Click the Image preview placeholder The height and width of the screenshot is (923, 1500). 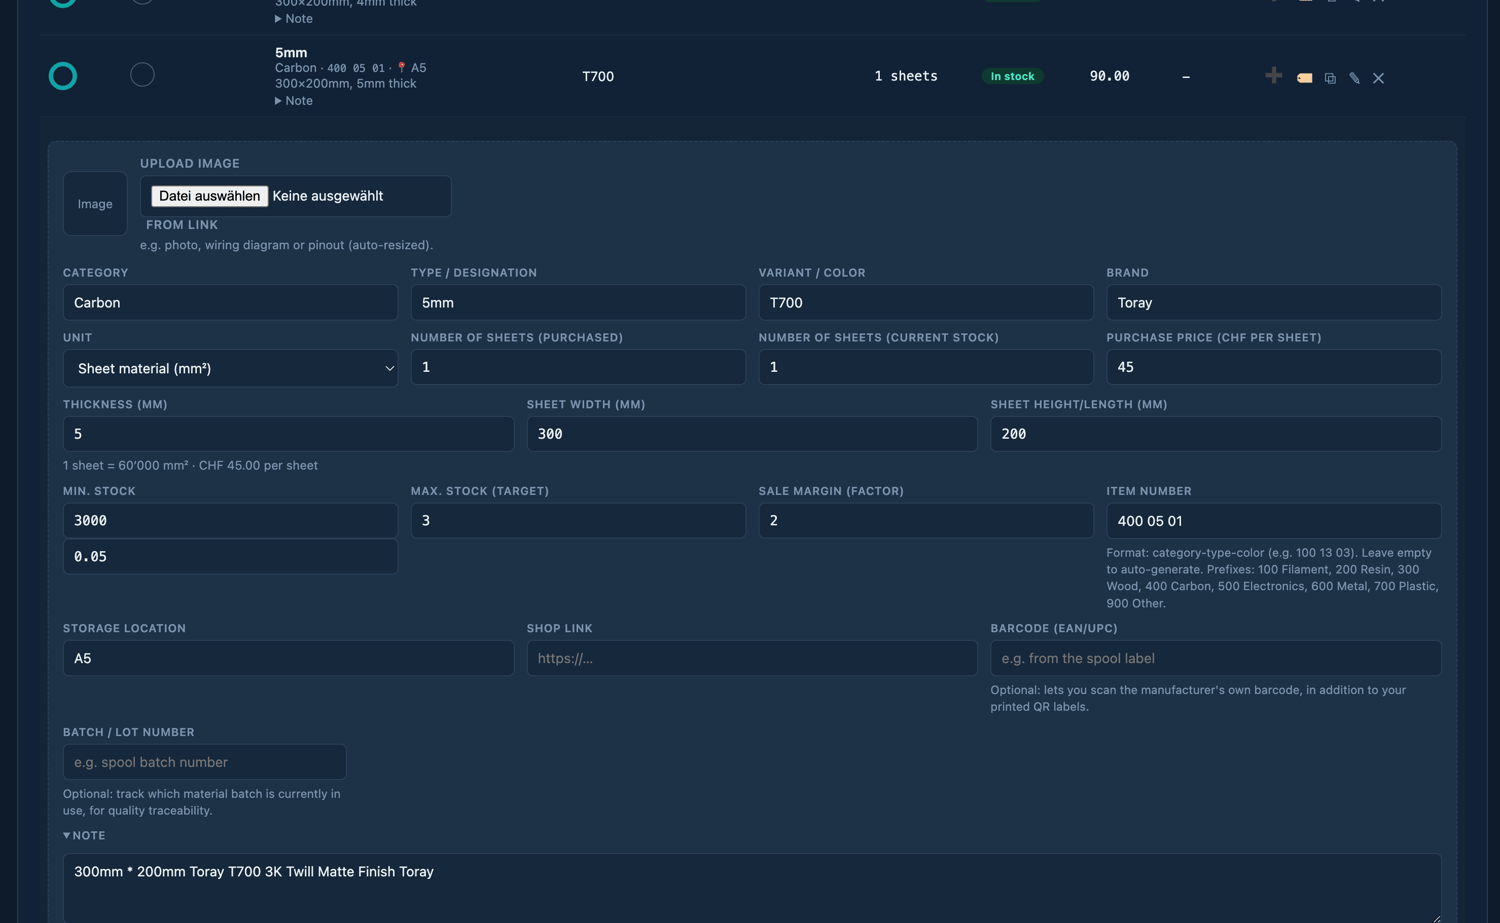pyautogui.click(x=95, y=204)
